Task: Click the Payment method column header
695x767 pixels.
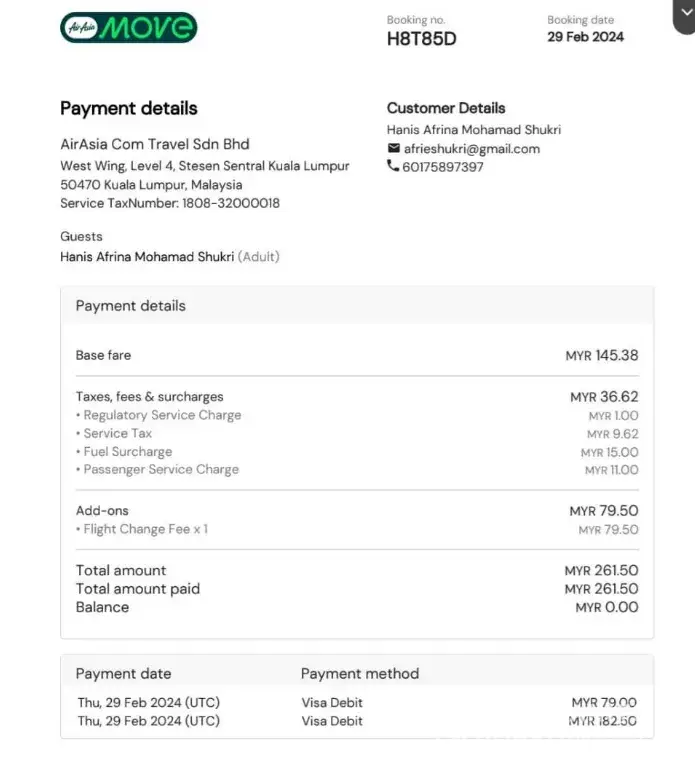Action: [360, 674]
